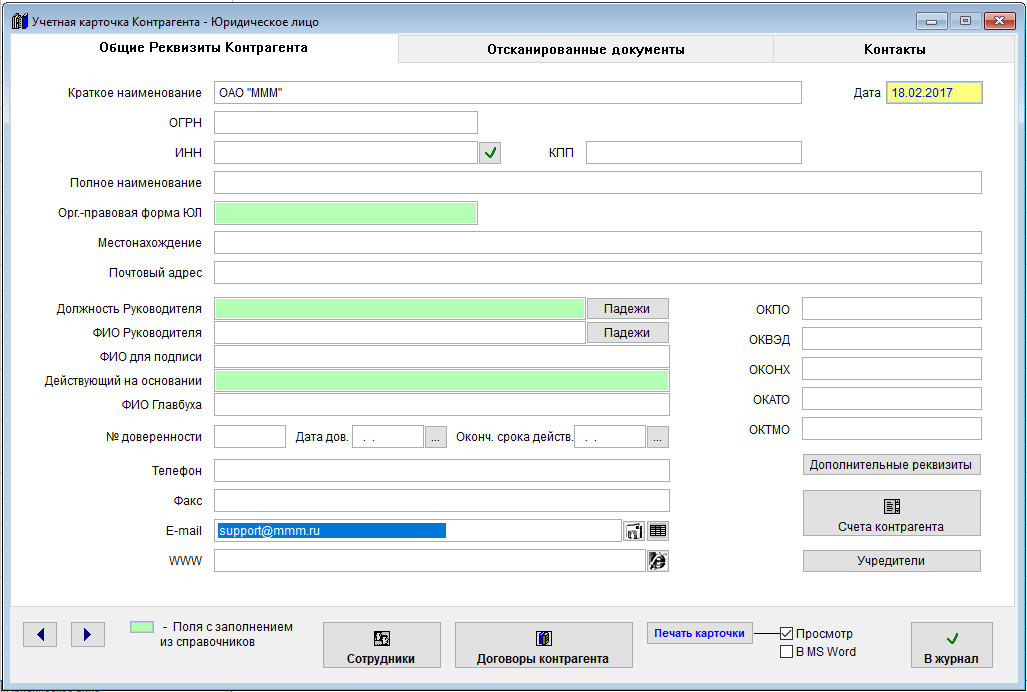Open Договоры контрагента contracts
1027x692 pixels.
pyautogui.click(x=544, y=645)
